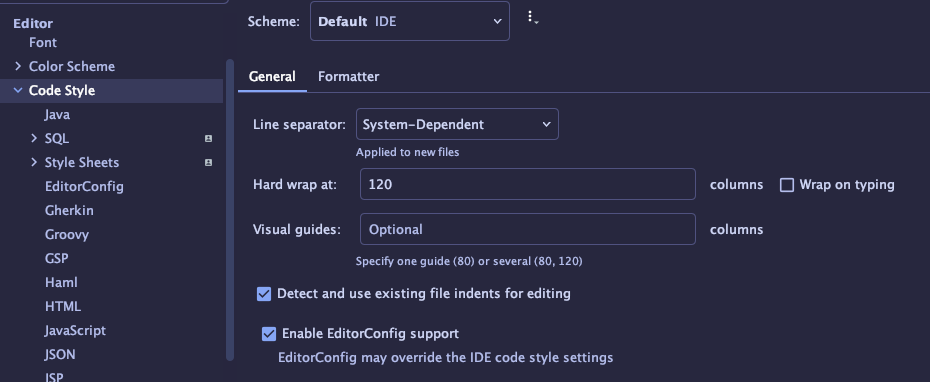Select Font in the settings tree

click(43, 43)
